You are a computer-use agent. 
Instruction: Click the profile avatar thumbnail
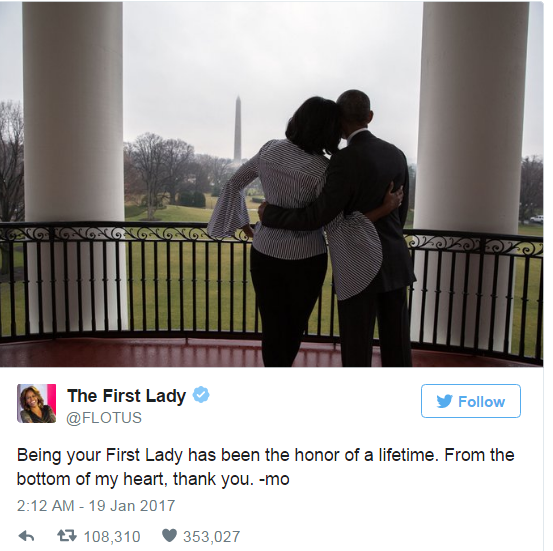[36, 403]
